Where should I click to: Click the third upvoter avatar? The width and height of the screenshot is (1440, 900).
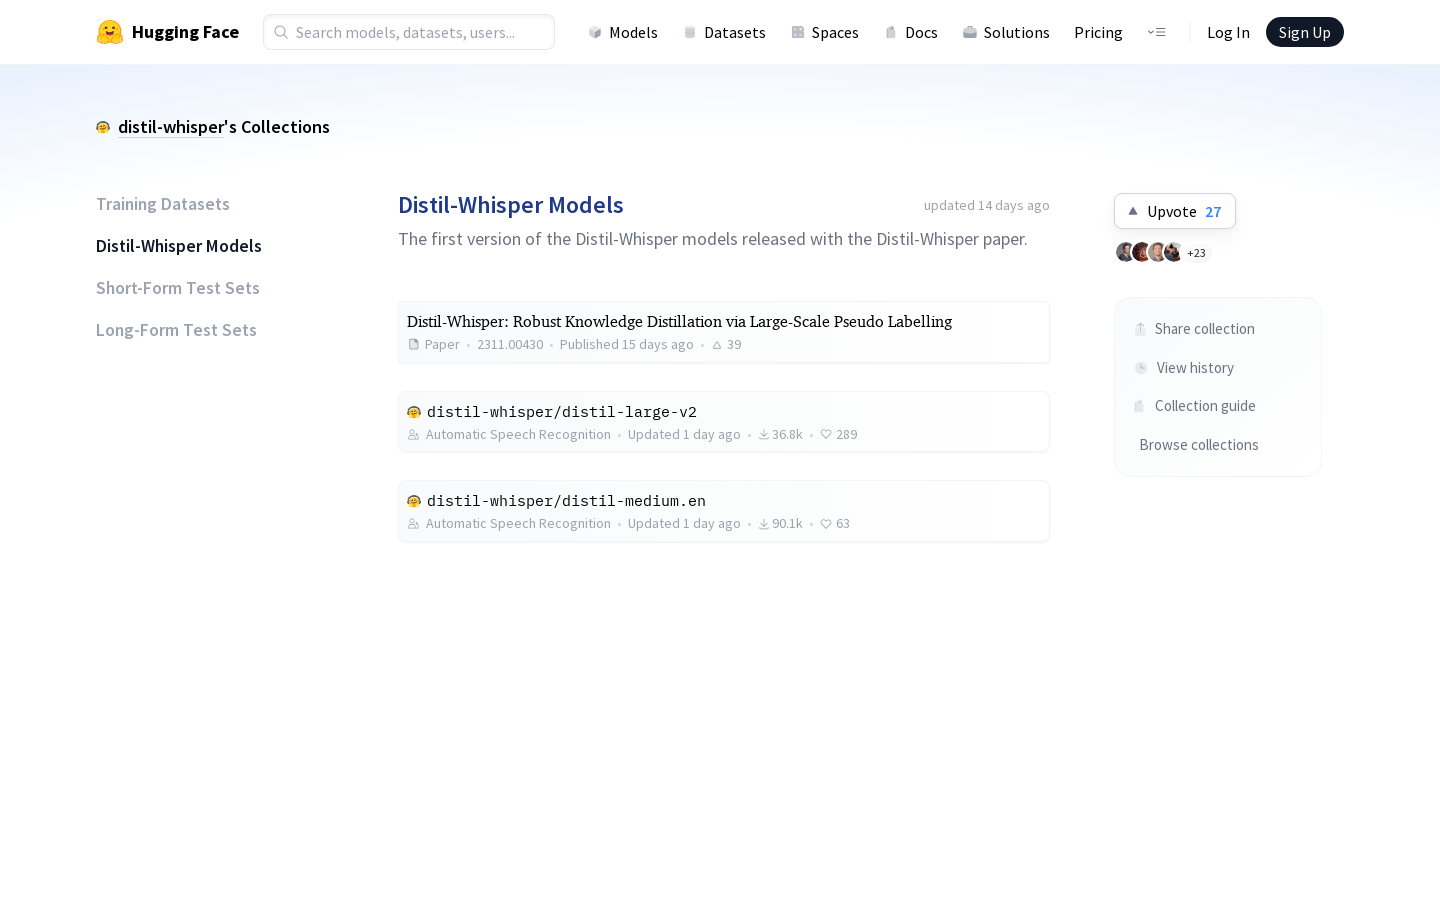1157,252
